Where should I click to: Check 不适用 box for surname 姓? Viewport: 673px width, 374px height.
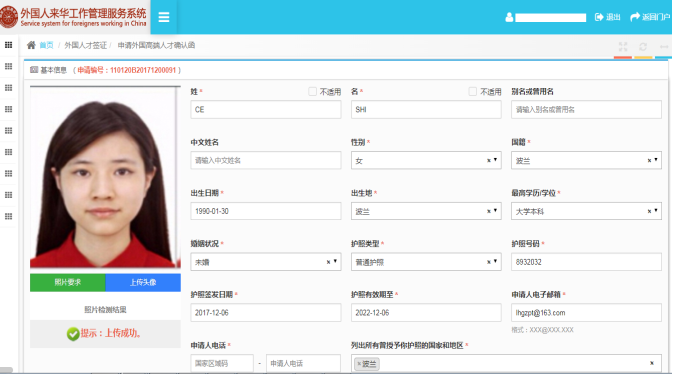click(x=312, y=91)
